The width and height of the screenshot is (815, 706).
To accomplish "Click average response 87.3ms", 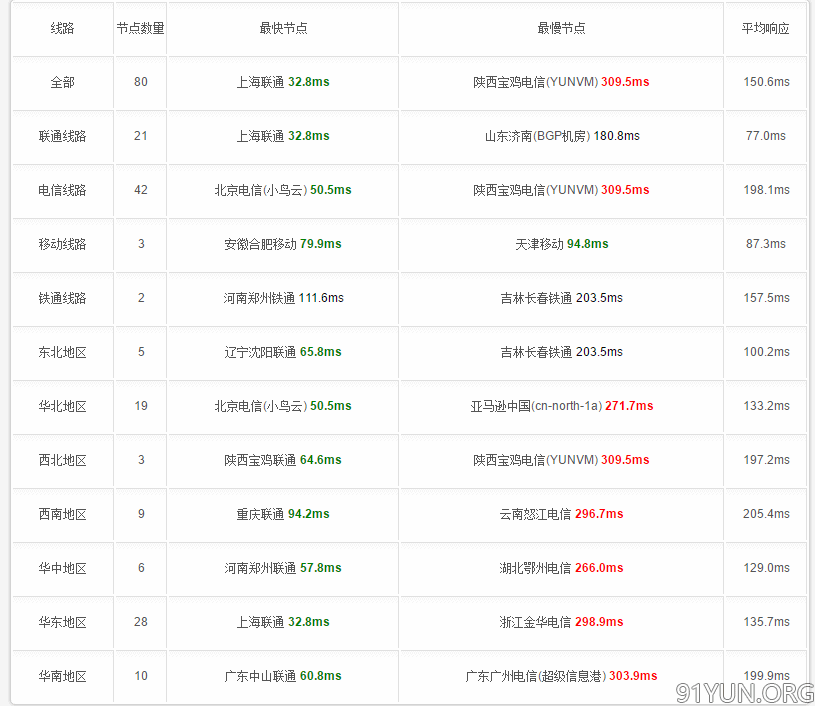I will (x=766, y=244).
